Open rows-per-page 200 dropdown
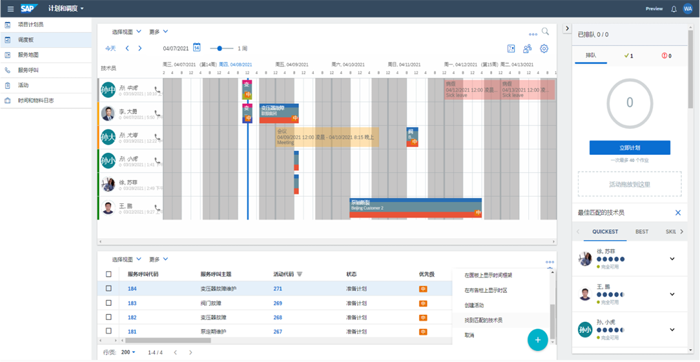This screenshot has height=362, width=700. click(x=129, y=352)
